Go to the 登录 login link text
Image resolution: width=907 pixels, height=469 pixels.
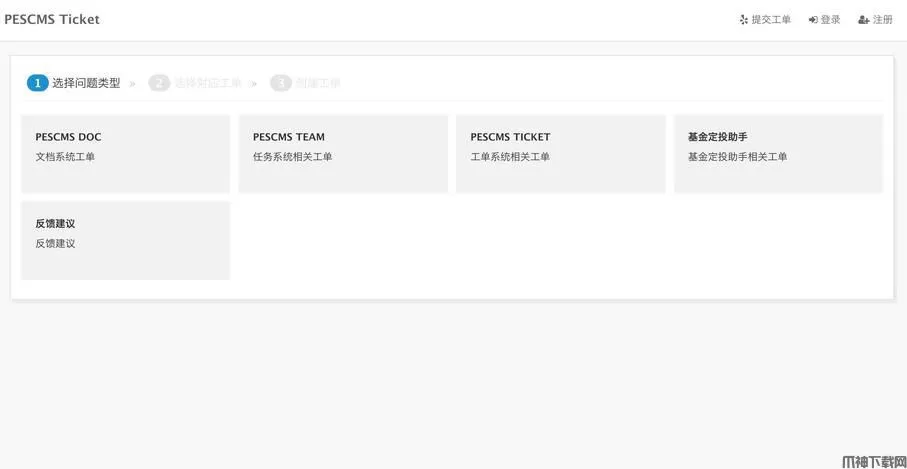point(830,20)
